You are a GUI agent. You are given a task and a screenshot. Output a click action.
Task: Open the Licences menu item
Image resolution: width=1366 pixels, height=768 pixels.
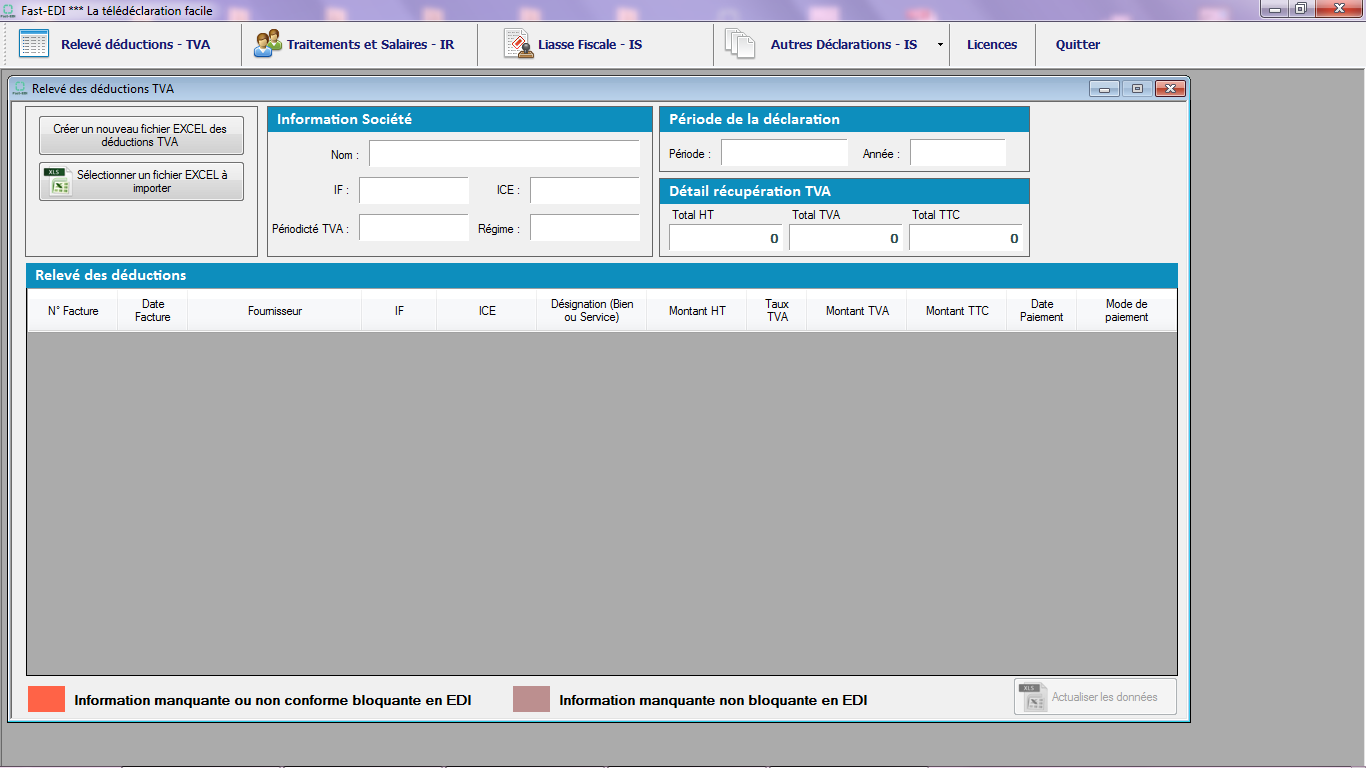tap(992, 45)
